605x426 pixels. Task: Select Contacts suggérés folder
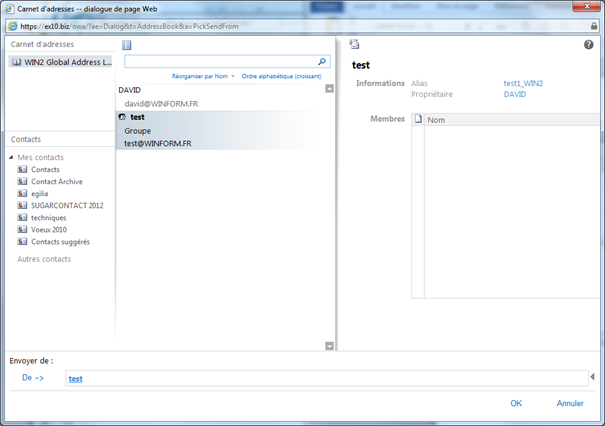60,242
